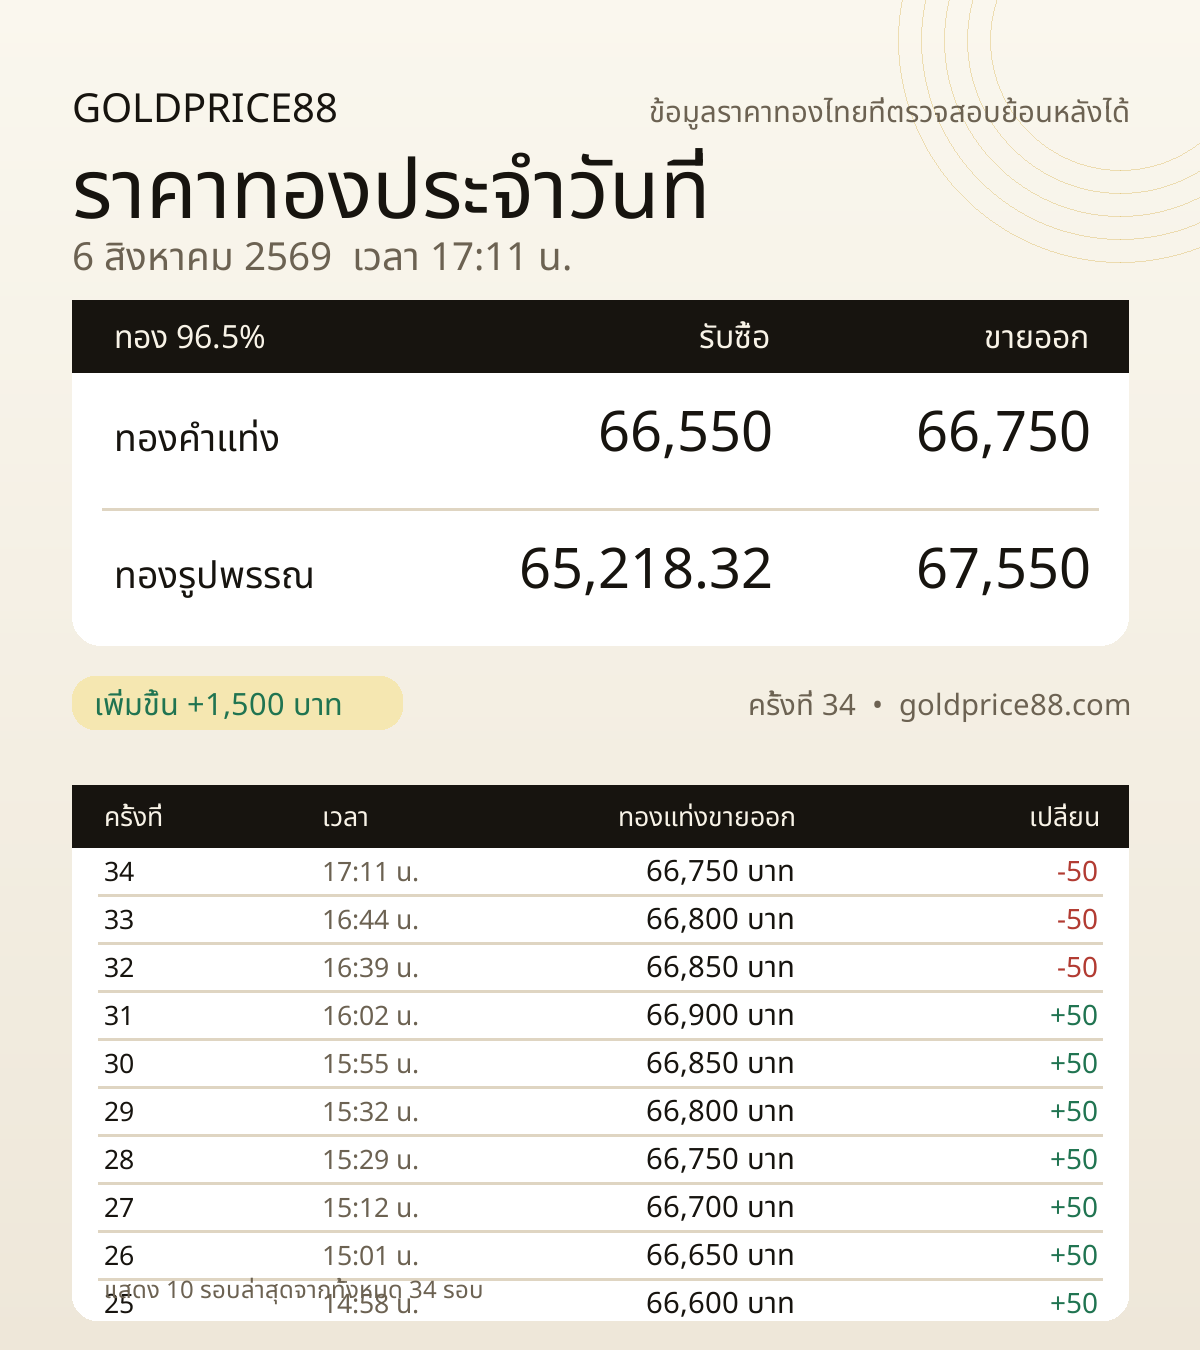Image resolution: width=1200 pixels, height=1350 pixels.
Task: Click the ขายออก column header
Action: coord(1036,337)
